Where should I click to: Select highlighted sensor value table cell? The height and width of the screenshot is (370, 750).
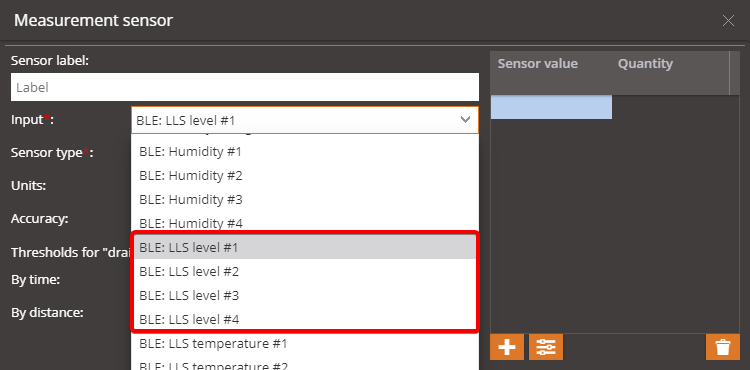click(551, 107)
